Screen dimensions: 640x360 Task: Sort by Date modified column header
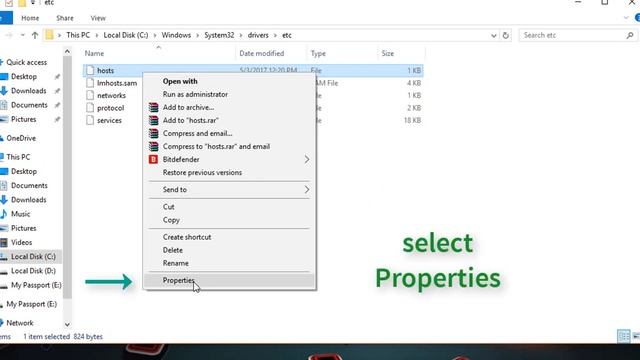(x=262, y=53)
